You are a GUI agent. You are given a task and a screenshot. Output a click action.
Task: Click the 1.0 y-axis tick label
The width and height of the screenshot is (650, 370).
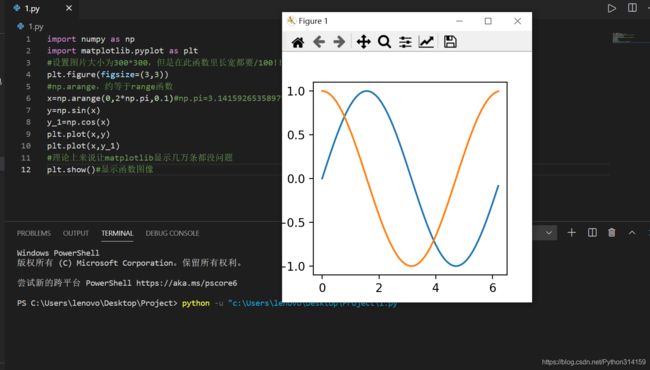click(296, 91)
